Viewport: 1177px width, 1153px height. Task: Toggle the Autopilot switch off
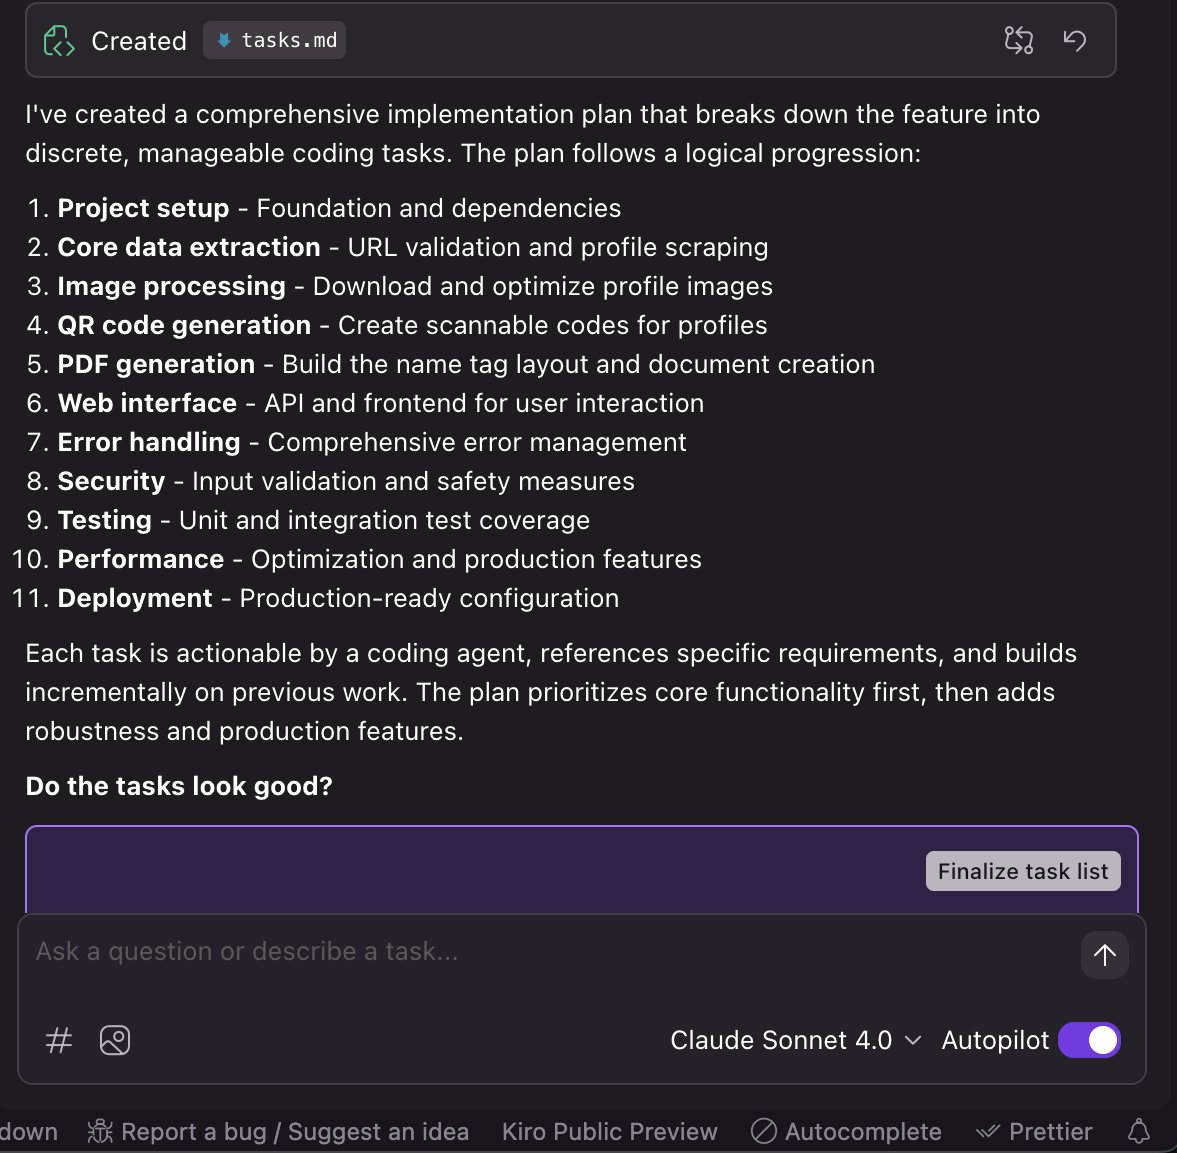coord(1089,1040)
